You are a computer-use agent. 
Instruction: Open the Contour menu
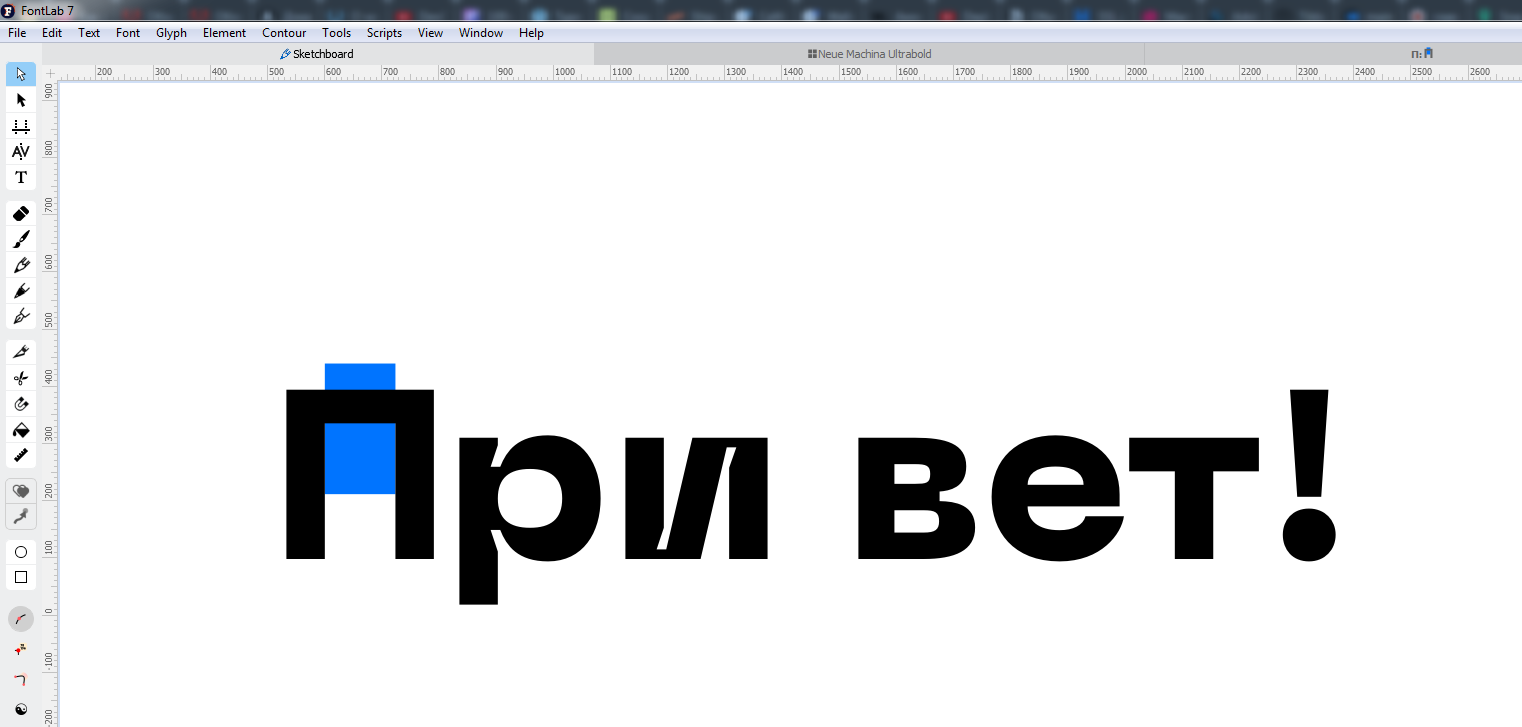click(284, 33)
